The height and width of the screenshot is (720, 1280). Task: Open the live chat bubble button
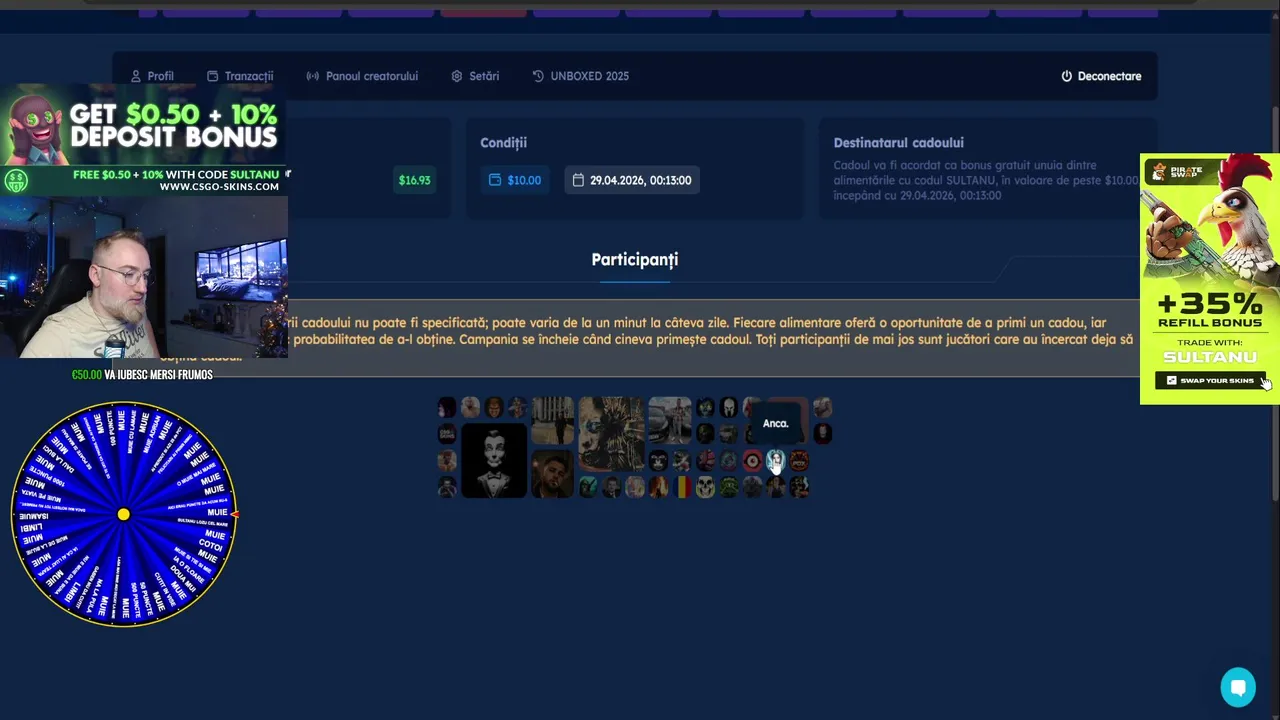1238,687
